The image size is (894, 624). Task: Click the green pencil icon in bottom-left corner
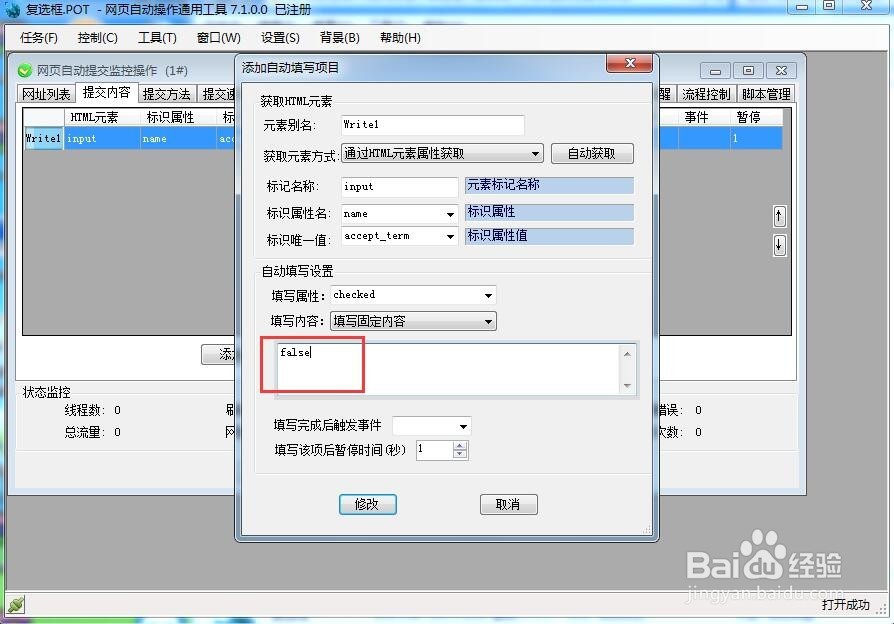click(x=15, y=604)
